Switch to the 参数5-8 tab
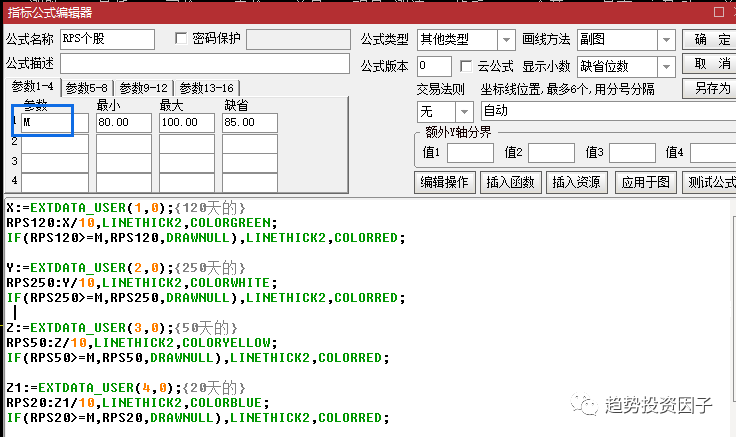The height and width of the screenshot is (437, 736). pyautogui.click(x=87, y=88)
